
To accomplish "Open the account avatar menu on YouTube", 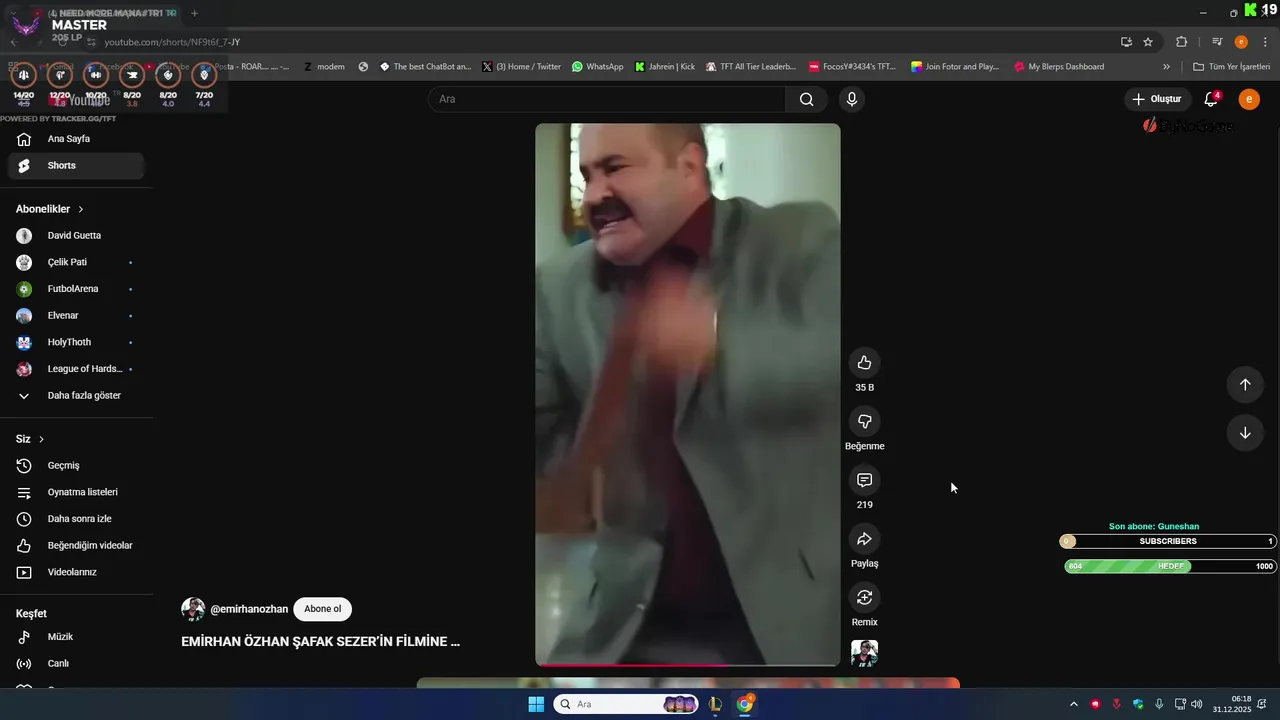I will [1249, 99].
